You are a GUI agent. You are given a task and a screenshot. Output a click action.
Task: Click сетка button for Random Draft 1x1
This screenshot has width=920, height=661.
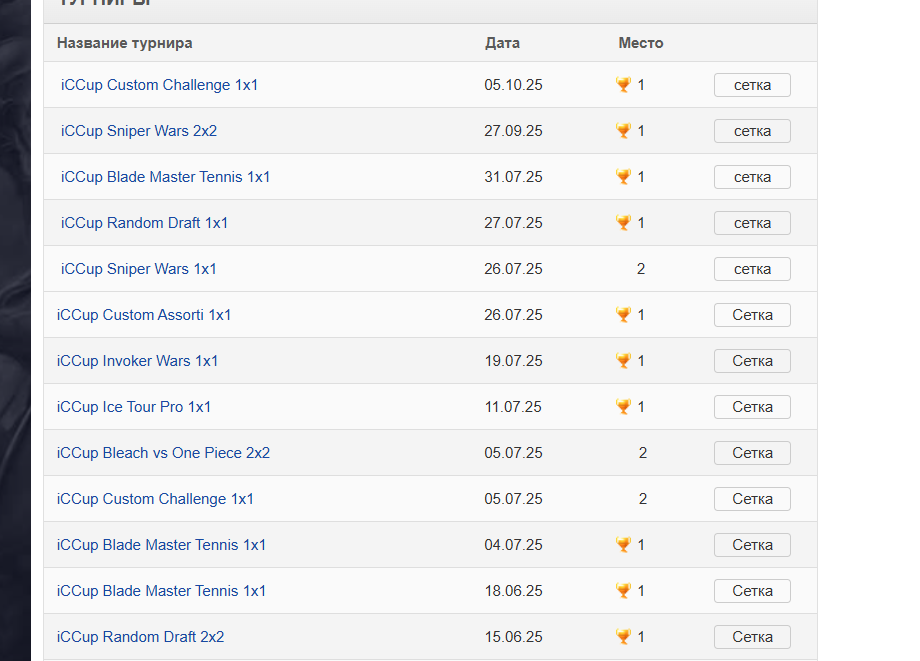tap(752, 223)
